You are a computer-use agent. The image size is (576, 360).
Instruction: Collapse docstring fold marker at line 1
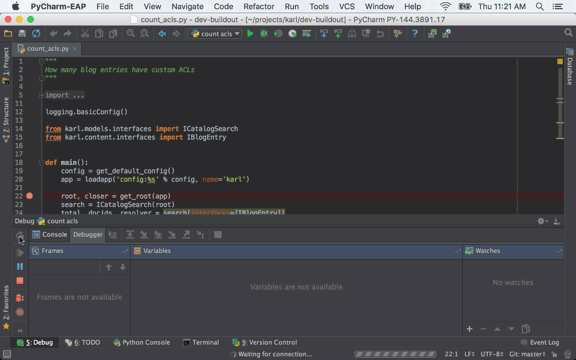pyautogui.click(x=42, y=61)
